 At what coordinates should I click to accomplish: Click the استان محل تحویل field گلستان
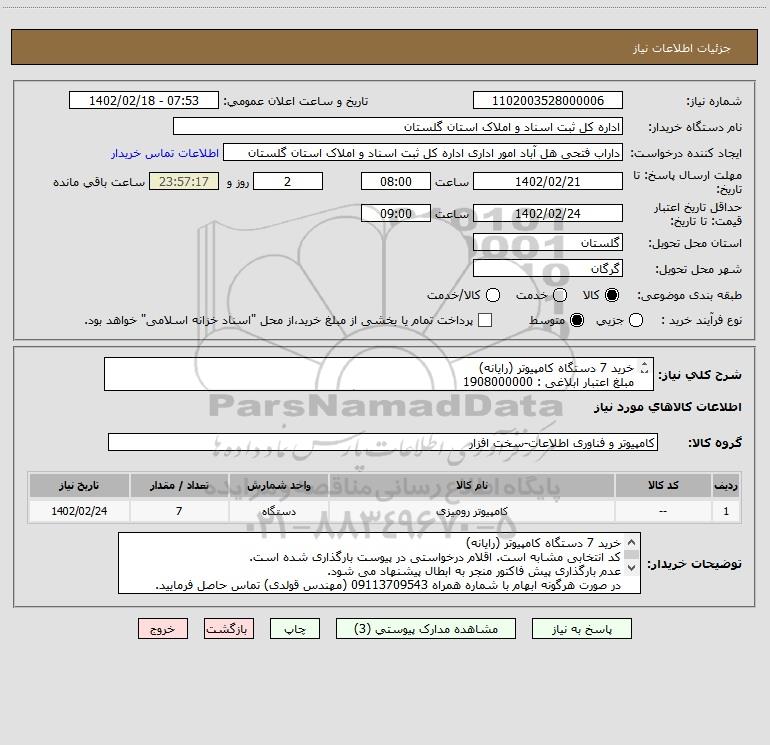pos(548,243)
